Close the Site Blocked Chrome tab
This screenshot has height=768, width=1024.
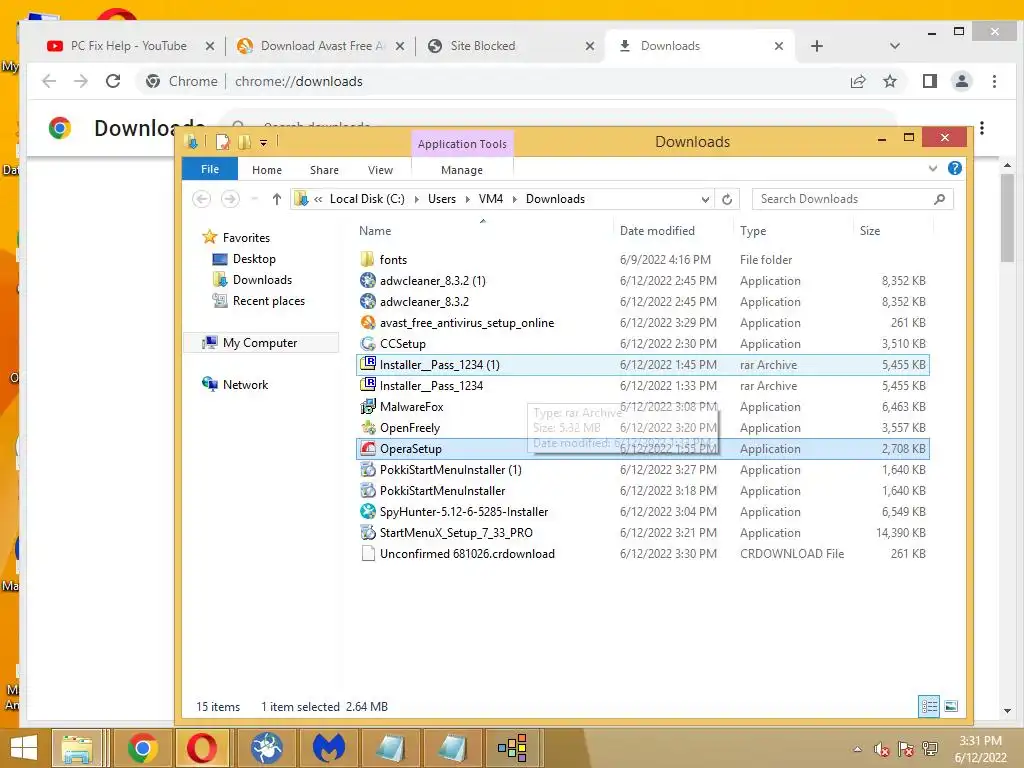point(590,46)
